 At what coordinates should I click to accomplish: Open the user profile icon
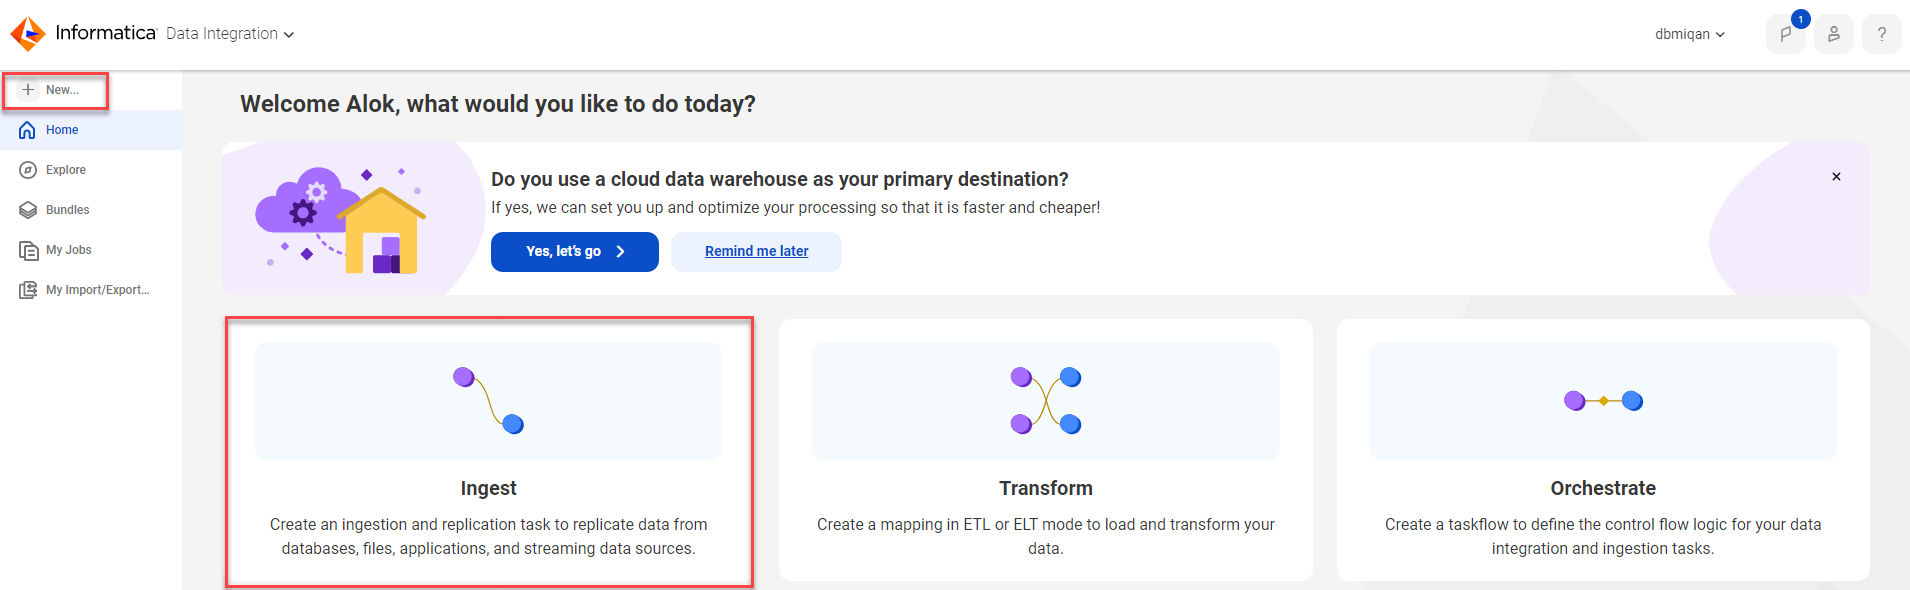(1834, 34)
